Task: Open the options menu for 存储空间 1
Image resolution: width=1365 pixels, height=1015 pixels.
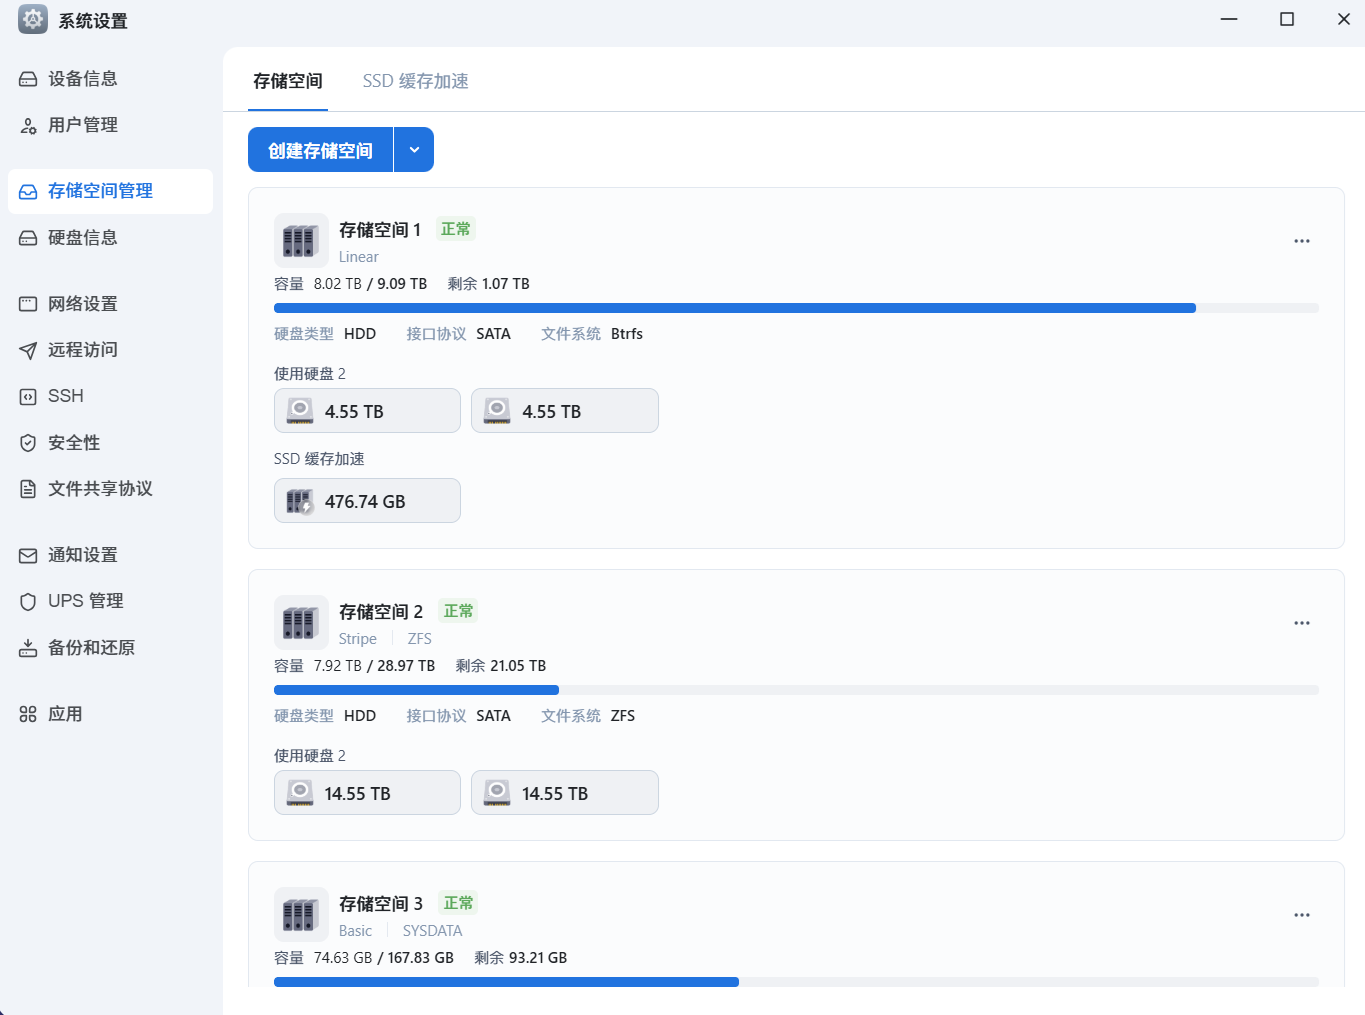Action: (1301, 240)
